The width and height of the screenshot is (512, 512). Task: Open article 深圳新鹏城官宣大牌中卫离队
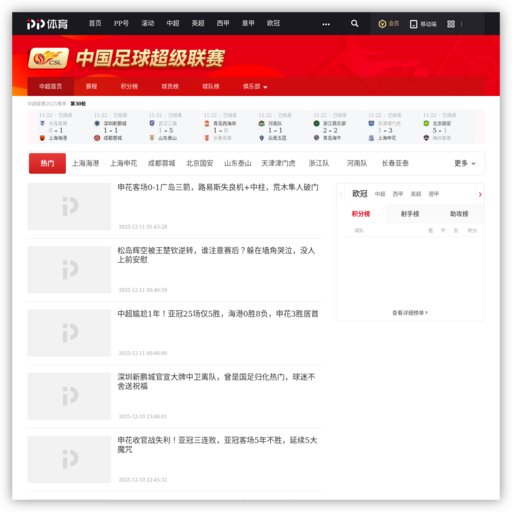[216, 382]
